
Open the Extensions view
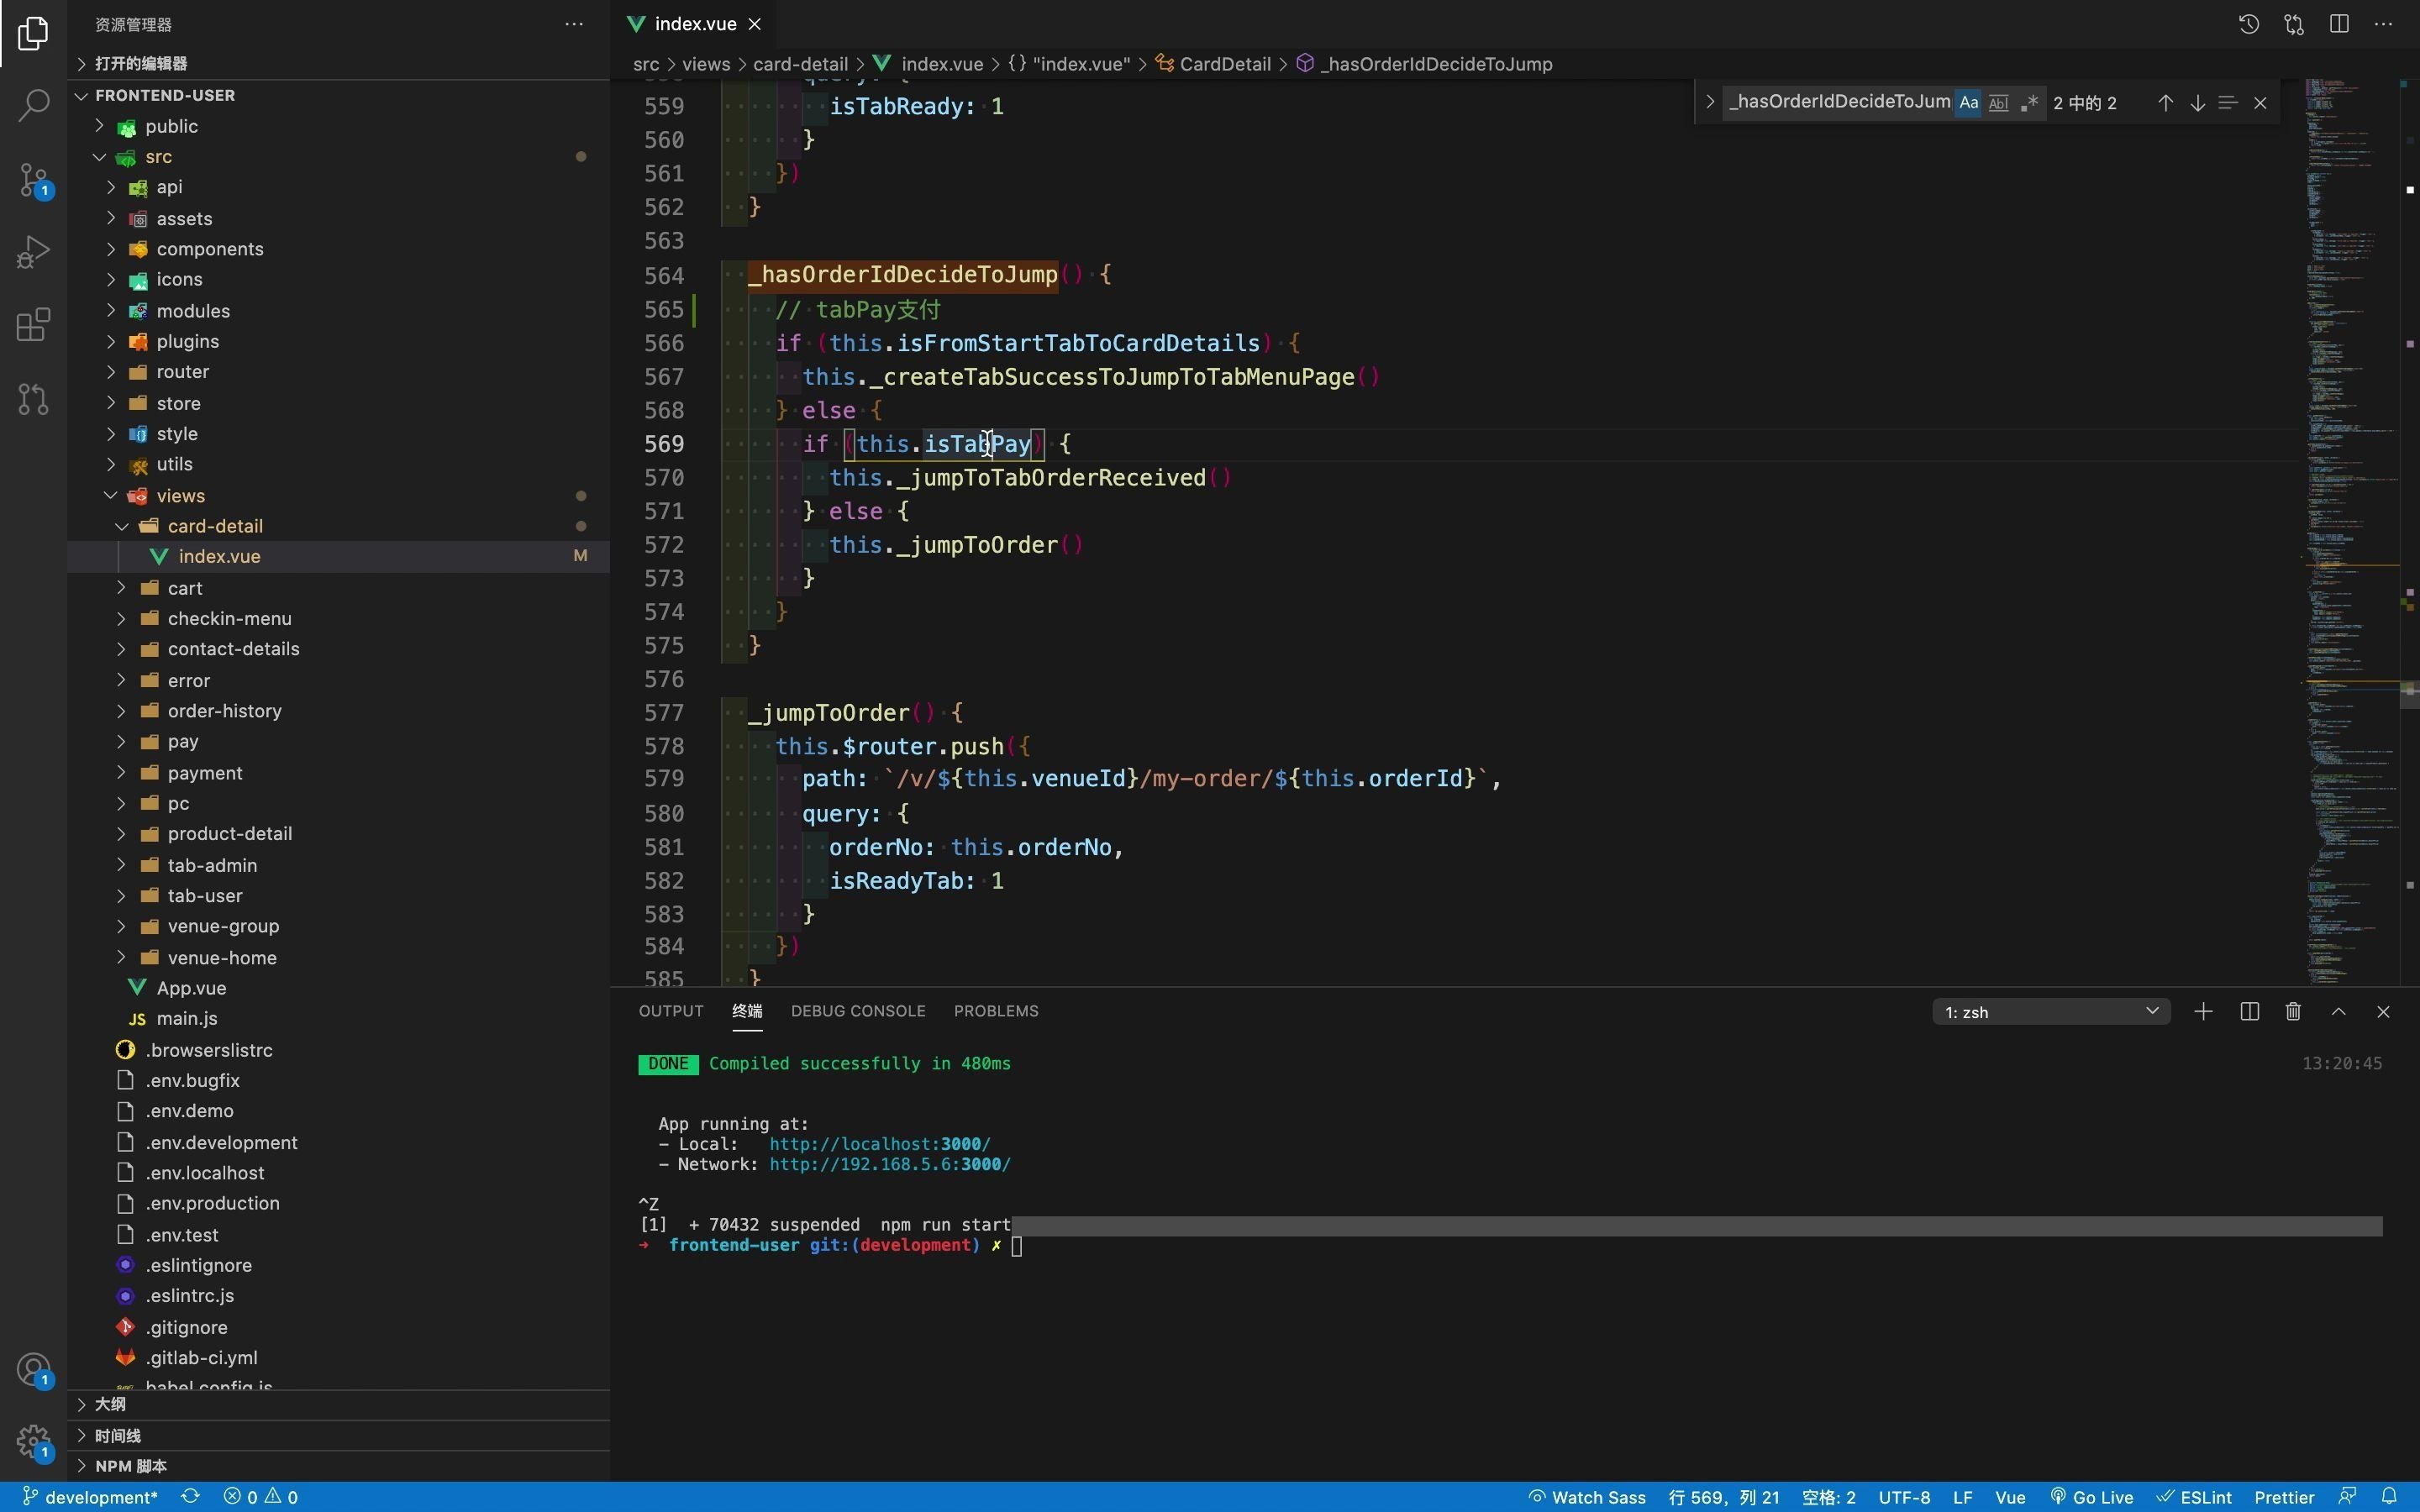pyautogui.click(x=33, y=325)
